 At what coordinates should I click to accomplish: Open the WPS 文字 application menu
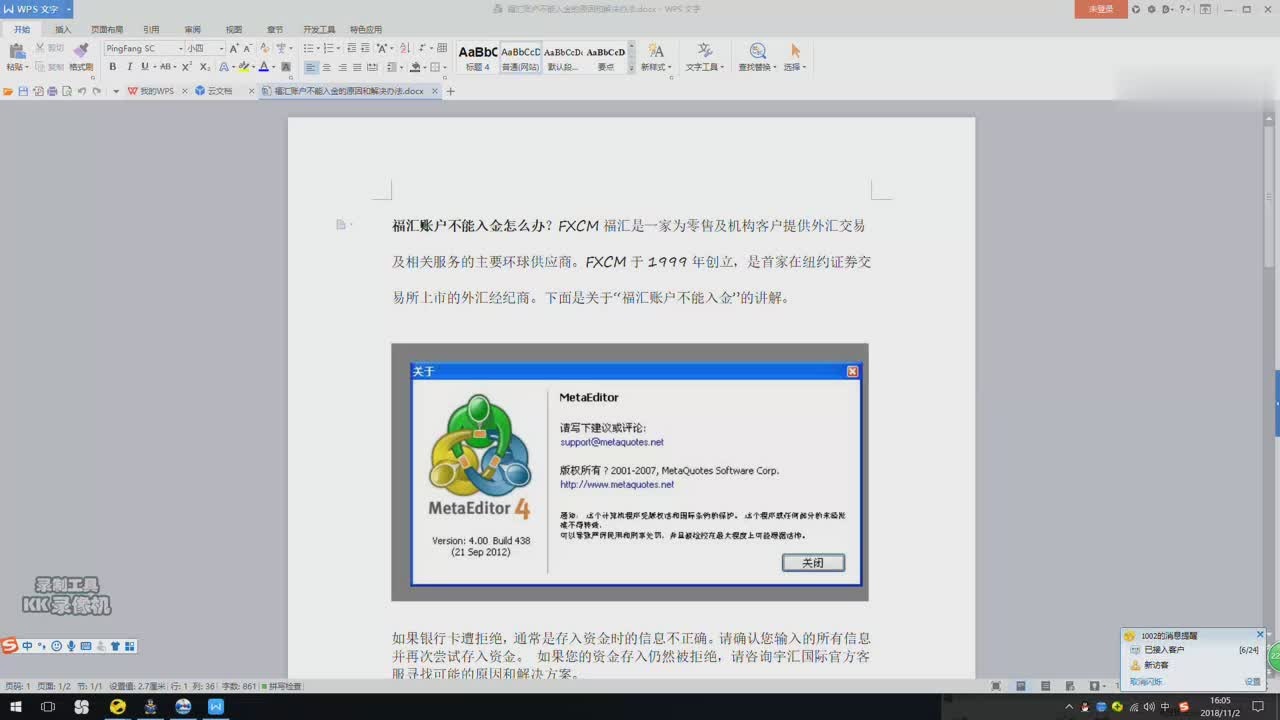click(x=36, y=8)
